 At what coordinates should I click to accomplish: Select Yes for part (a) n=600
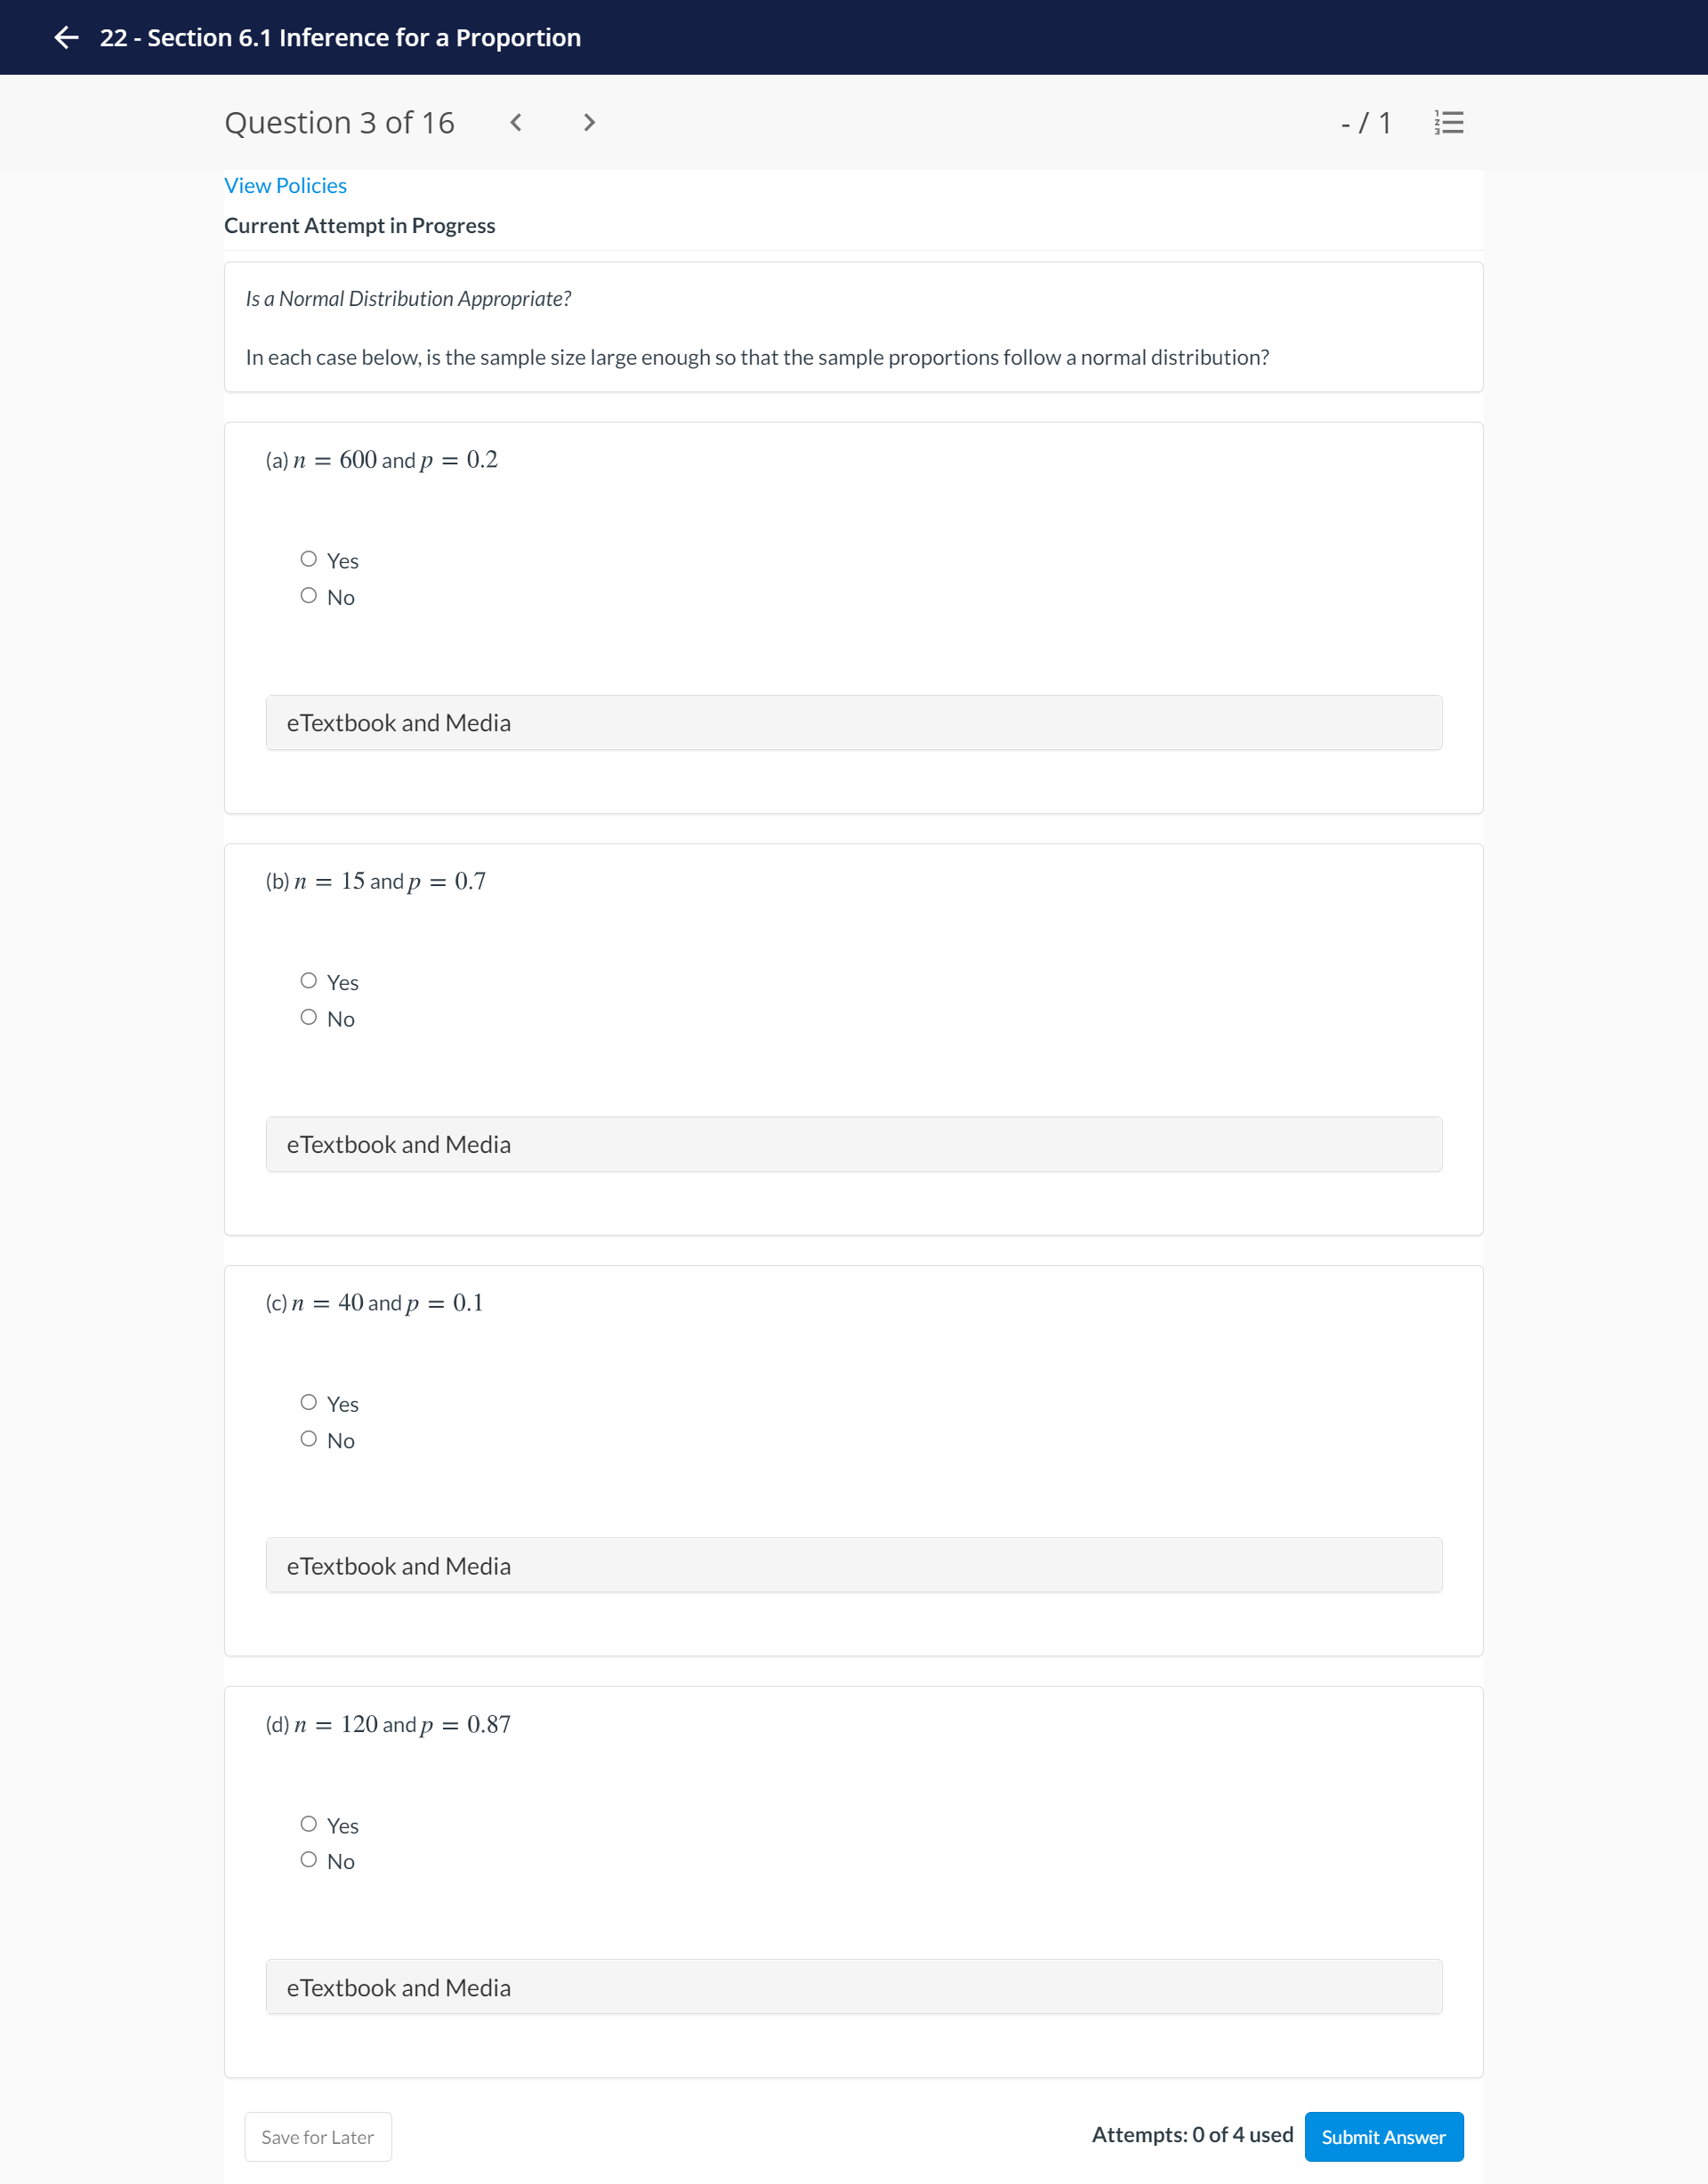click(309, 558)
